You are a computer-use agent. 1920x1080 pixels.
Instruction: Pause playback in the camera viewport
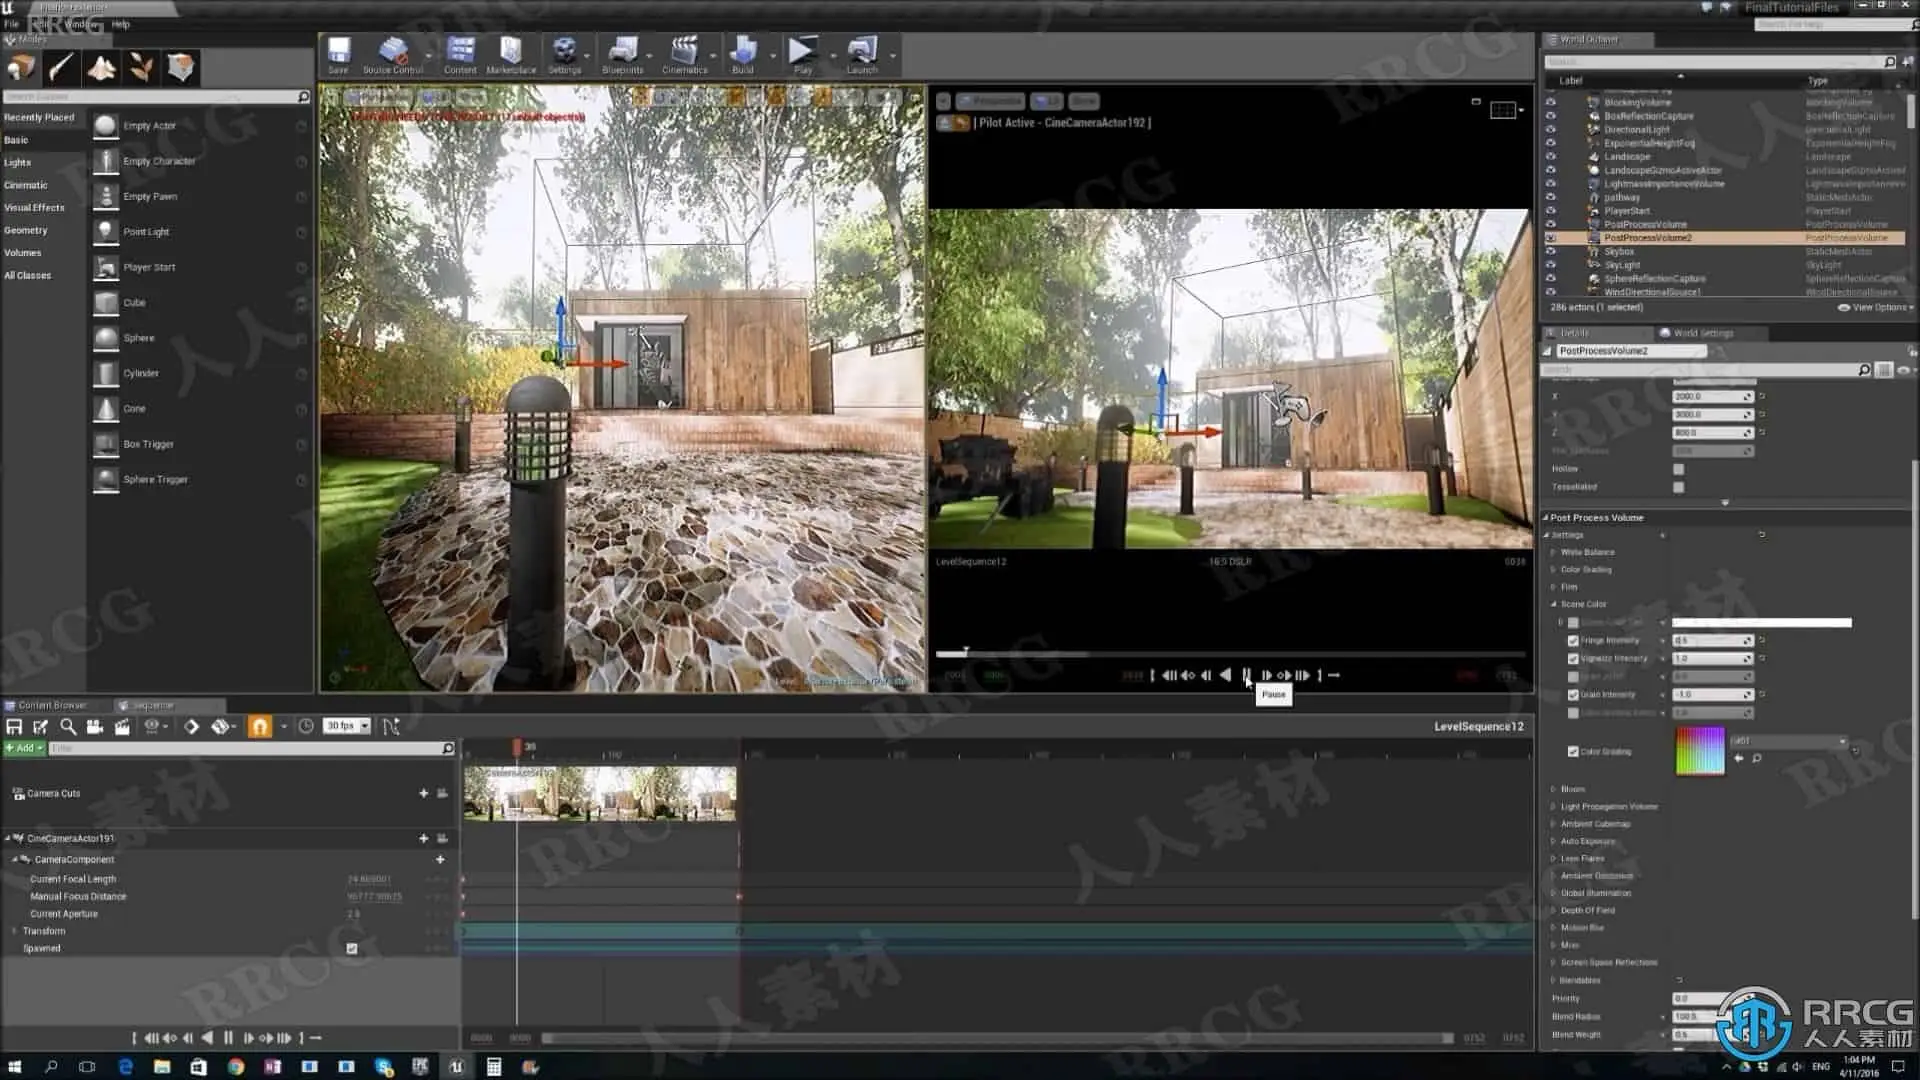1246,676
